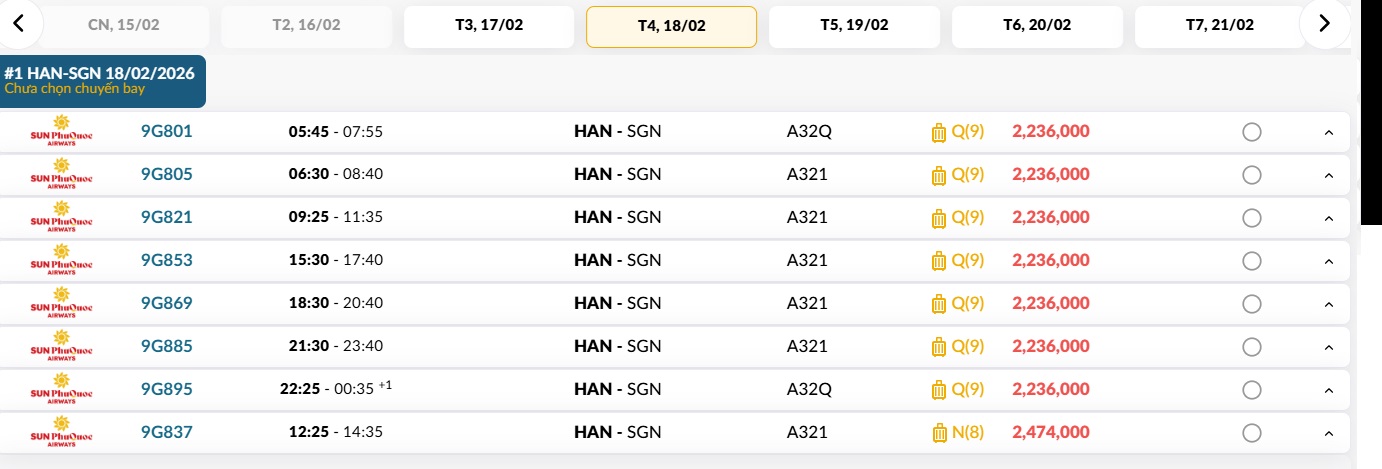Go to previous week of dates
This screenshot has width=1382, height=469.
point(18,24)
